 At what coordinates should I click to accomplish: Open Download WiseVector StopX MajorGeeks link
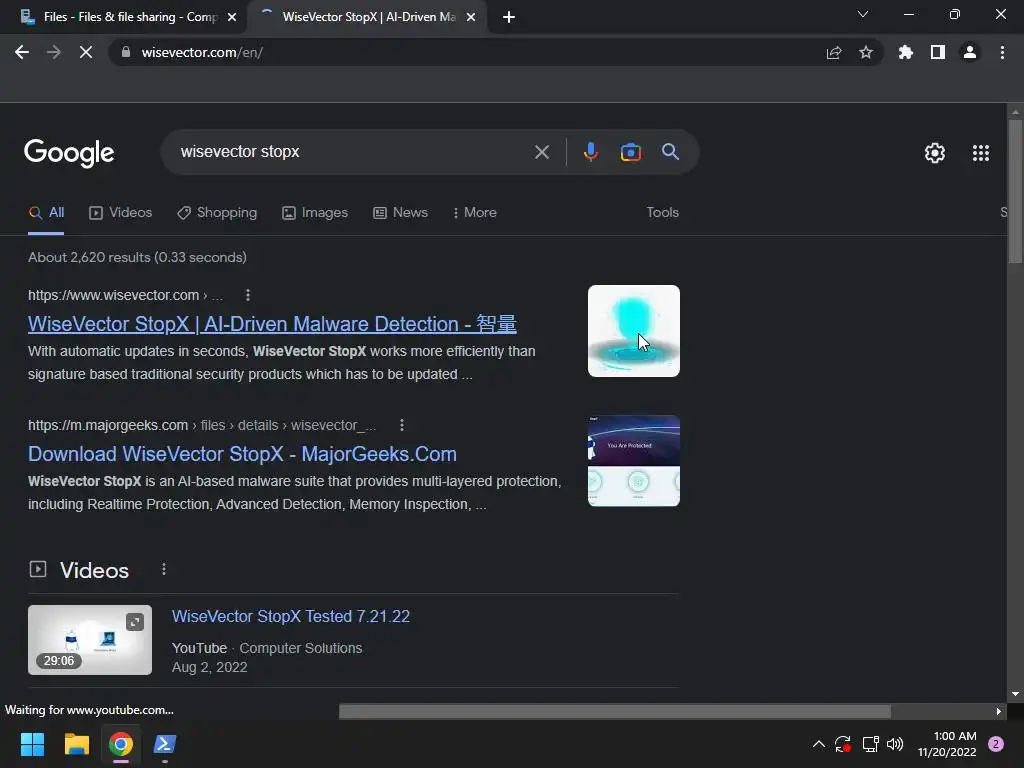coord(242,454)
